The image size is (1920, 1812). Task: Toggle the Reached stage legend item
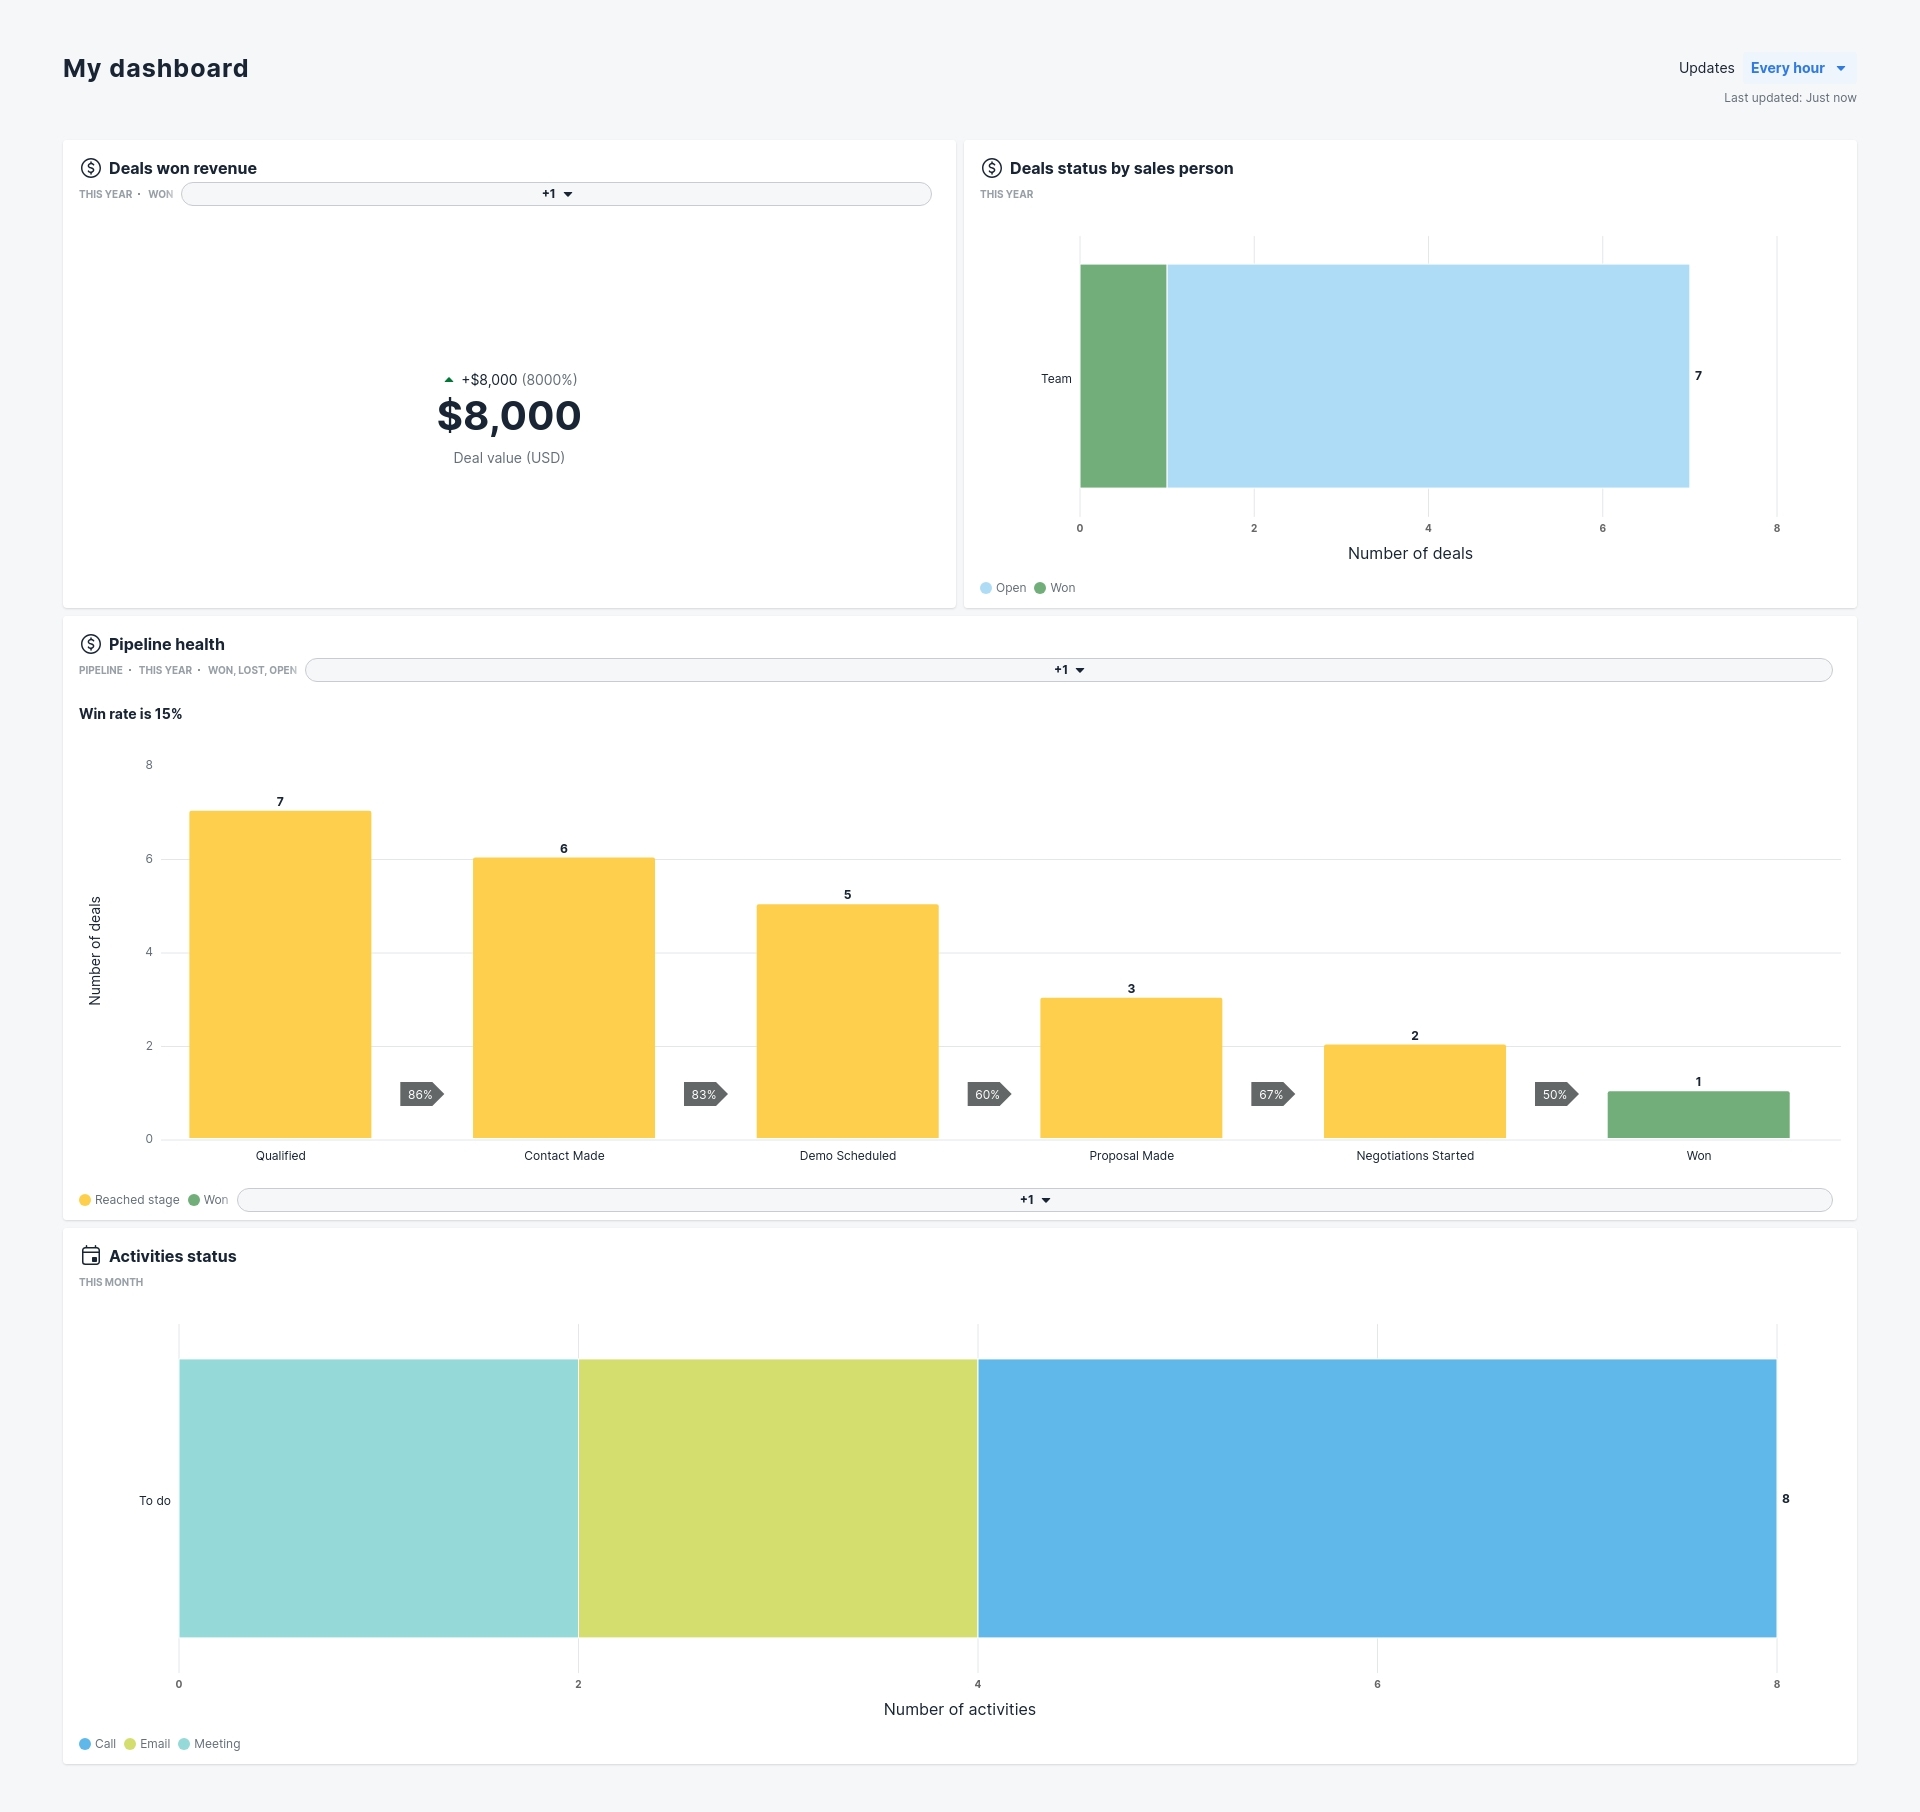pyautogui.click(x=130, y=1200)
